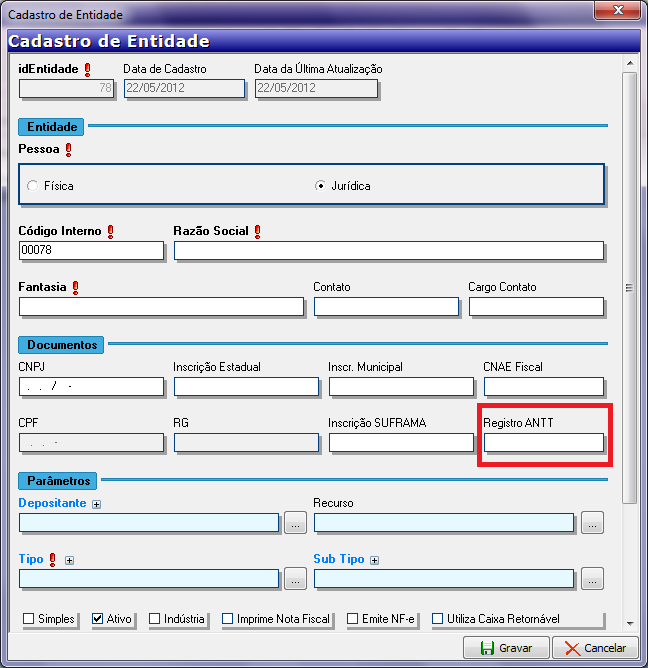The width and height of the screenshot is (648, 668).
Task: Expand the plus icon next to Sub Tipo
Action: click(x=374, y=560)
